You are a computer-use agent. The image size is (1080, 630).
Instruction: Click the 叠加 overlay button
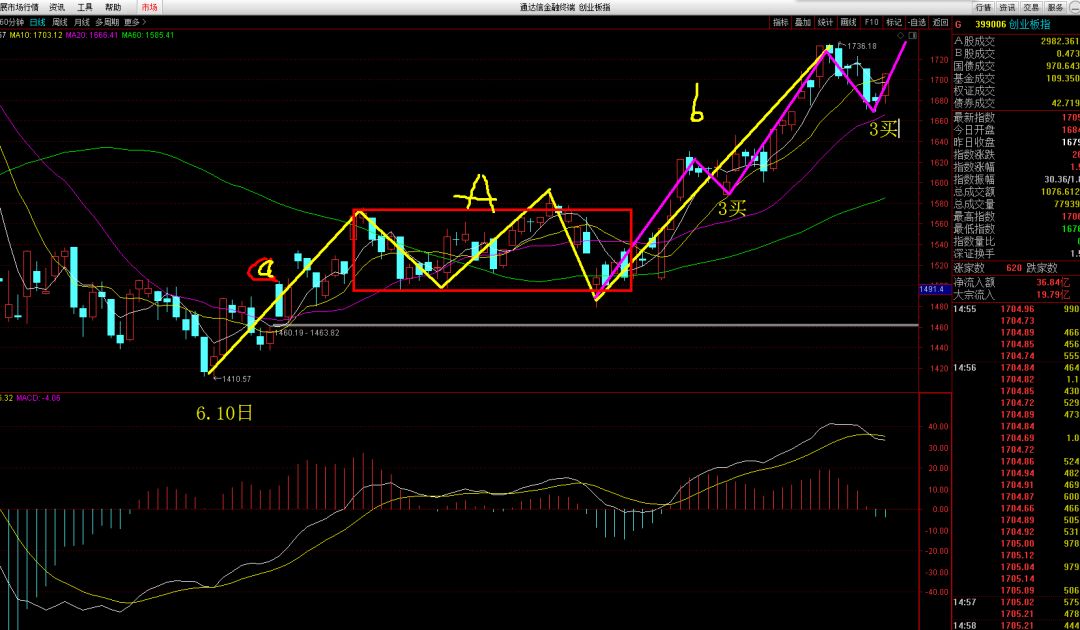click(803, 23)
